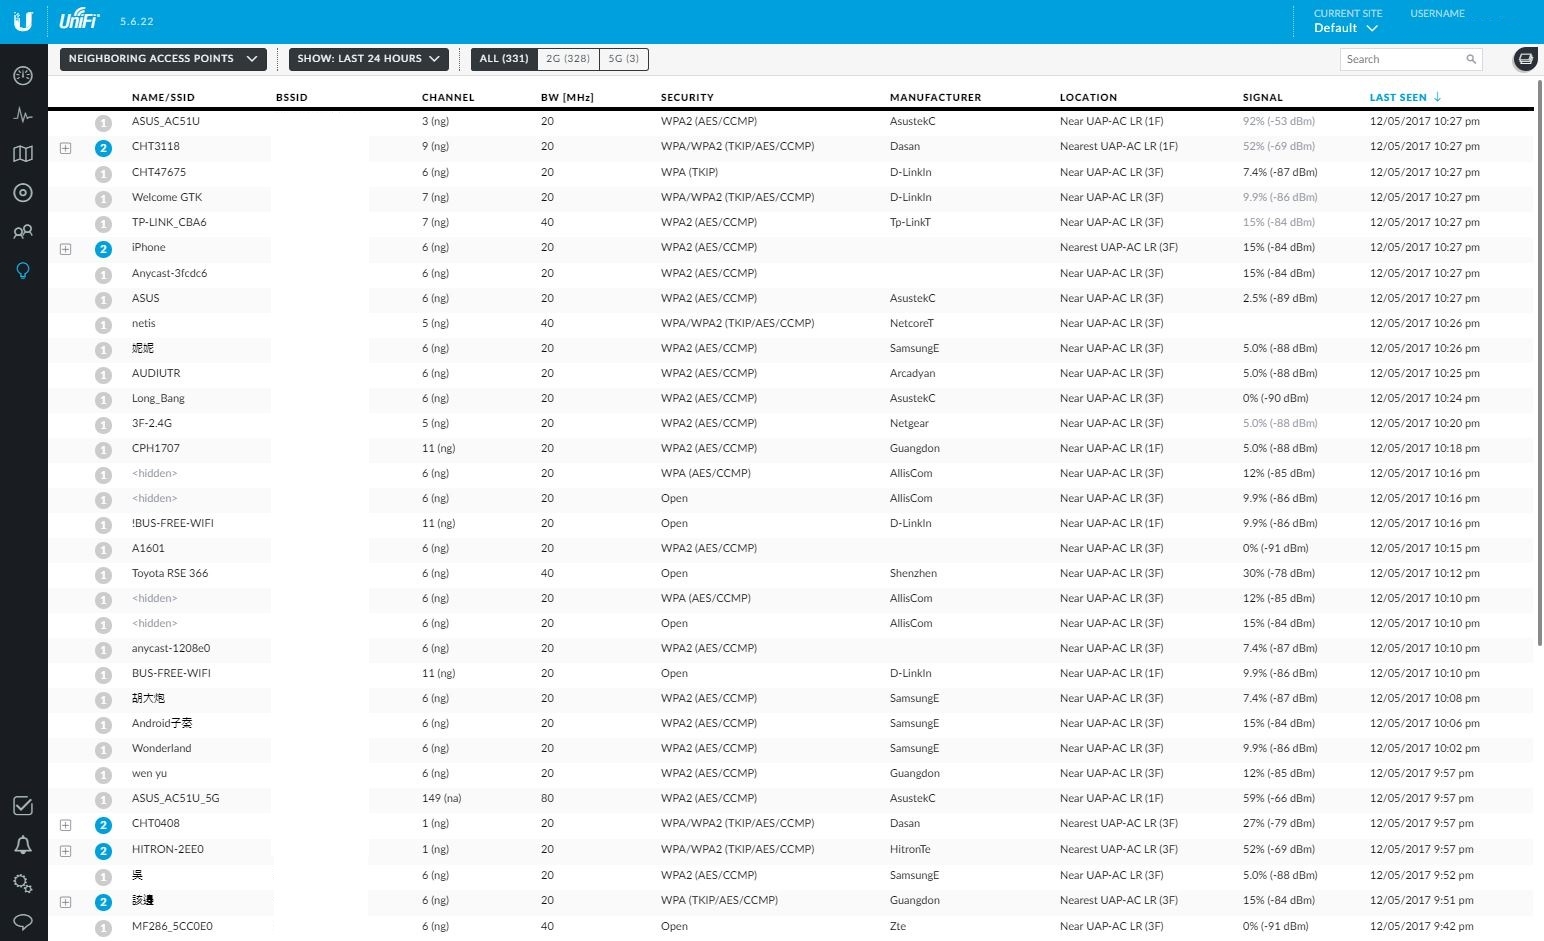The width and height of the screenshot is (1544, 941).
Task: Click the blue 2 badge for HITRON-2EE0
Action: [103, 851]
